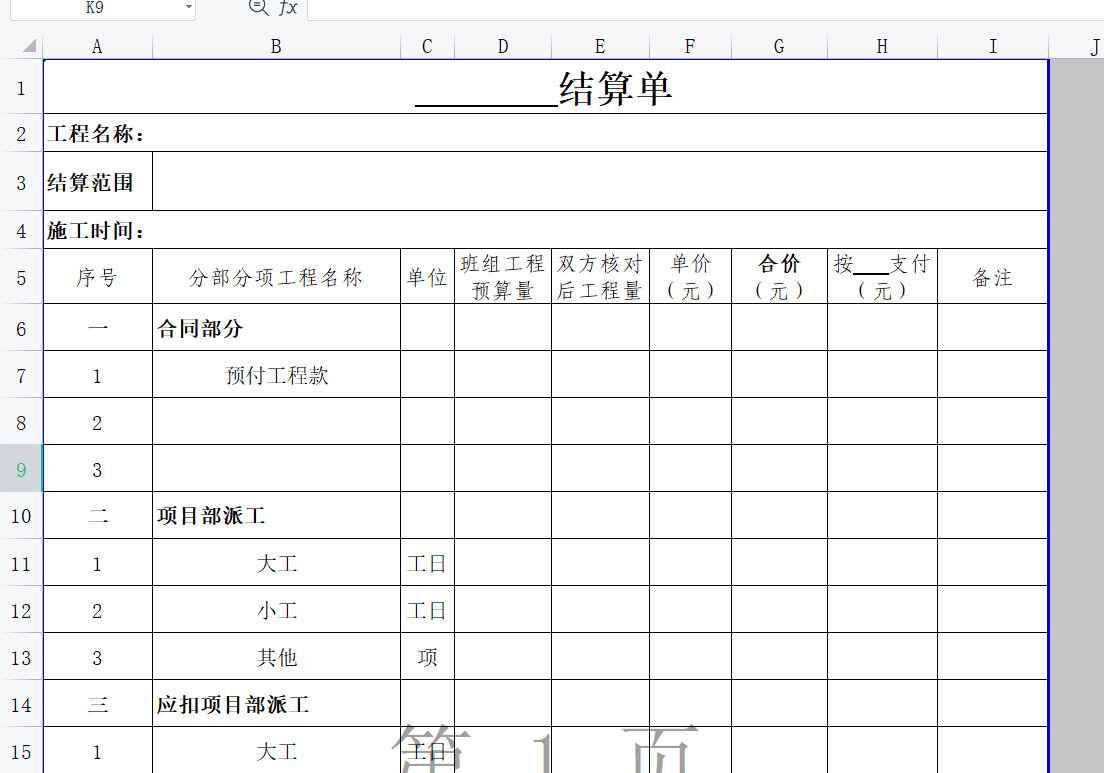Select column G header

point(779,47)
